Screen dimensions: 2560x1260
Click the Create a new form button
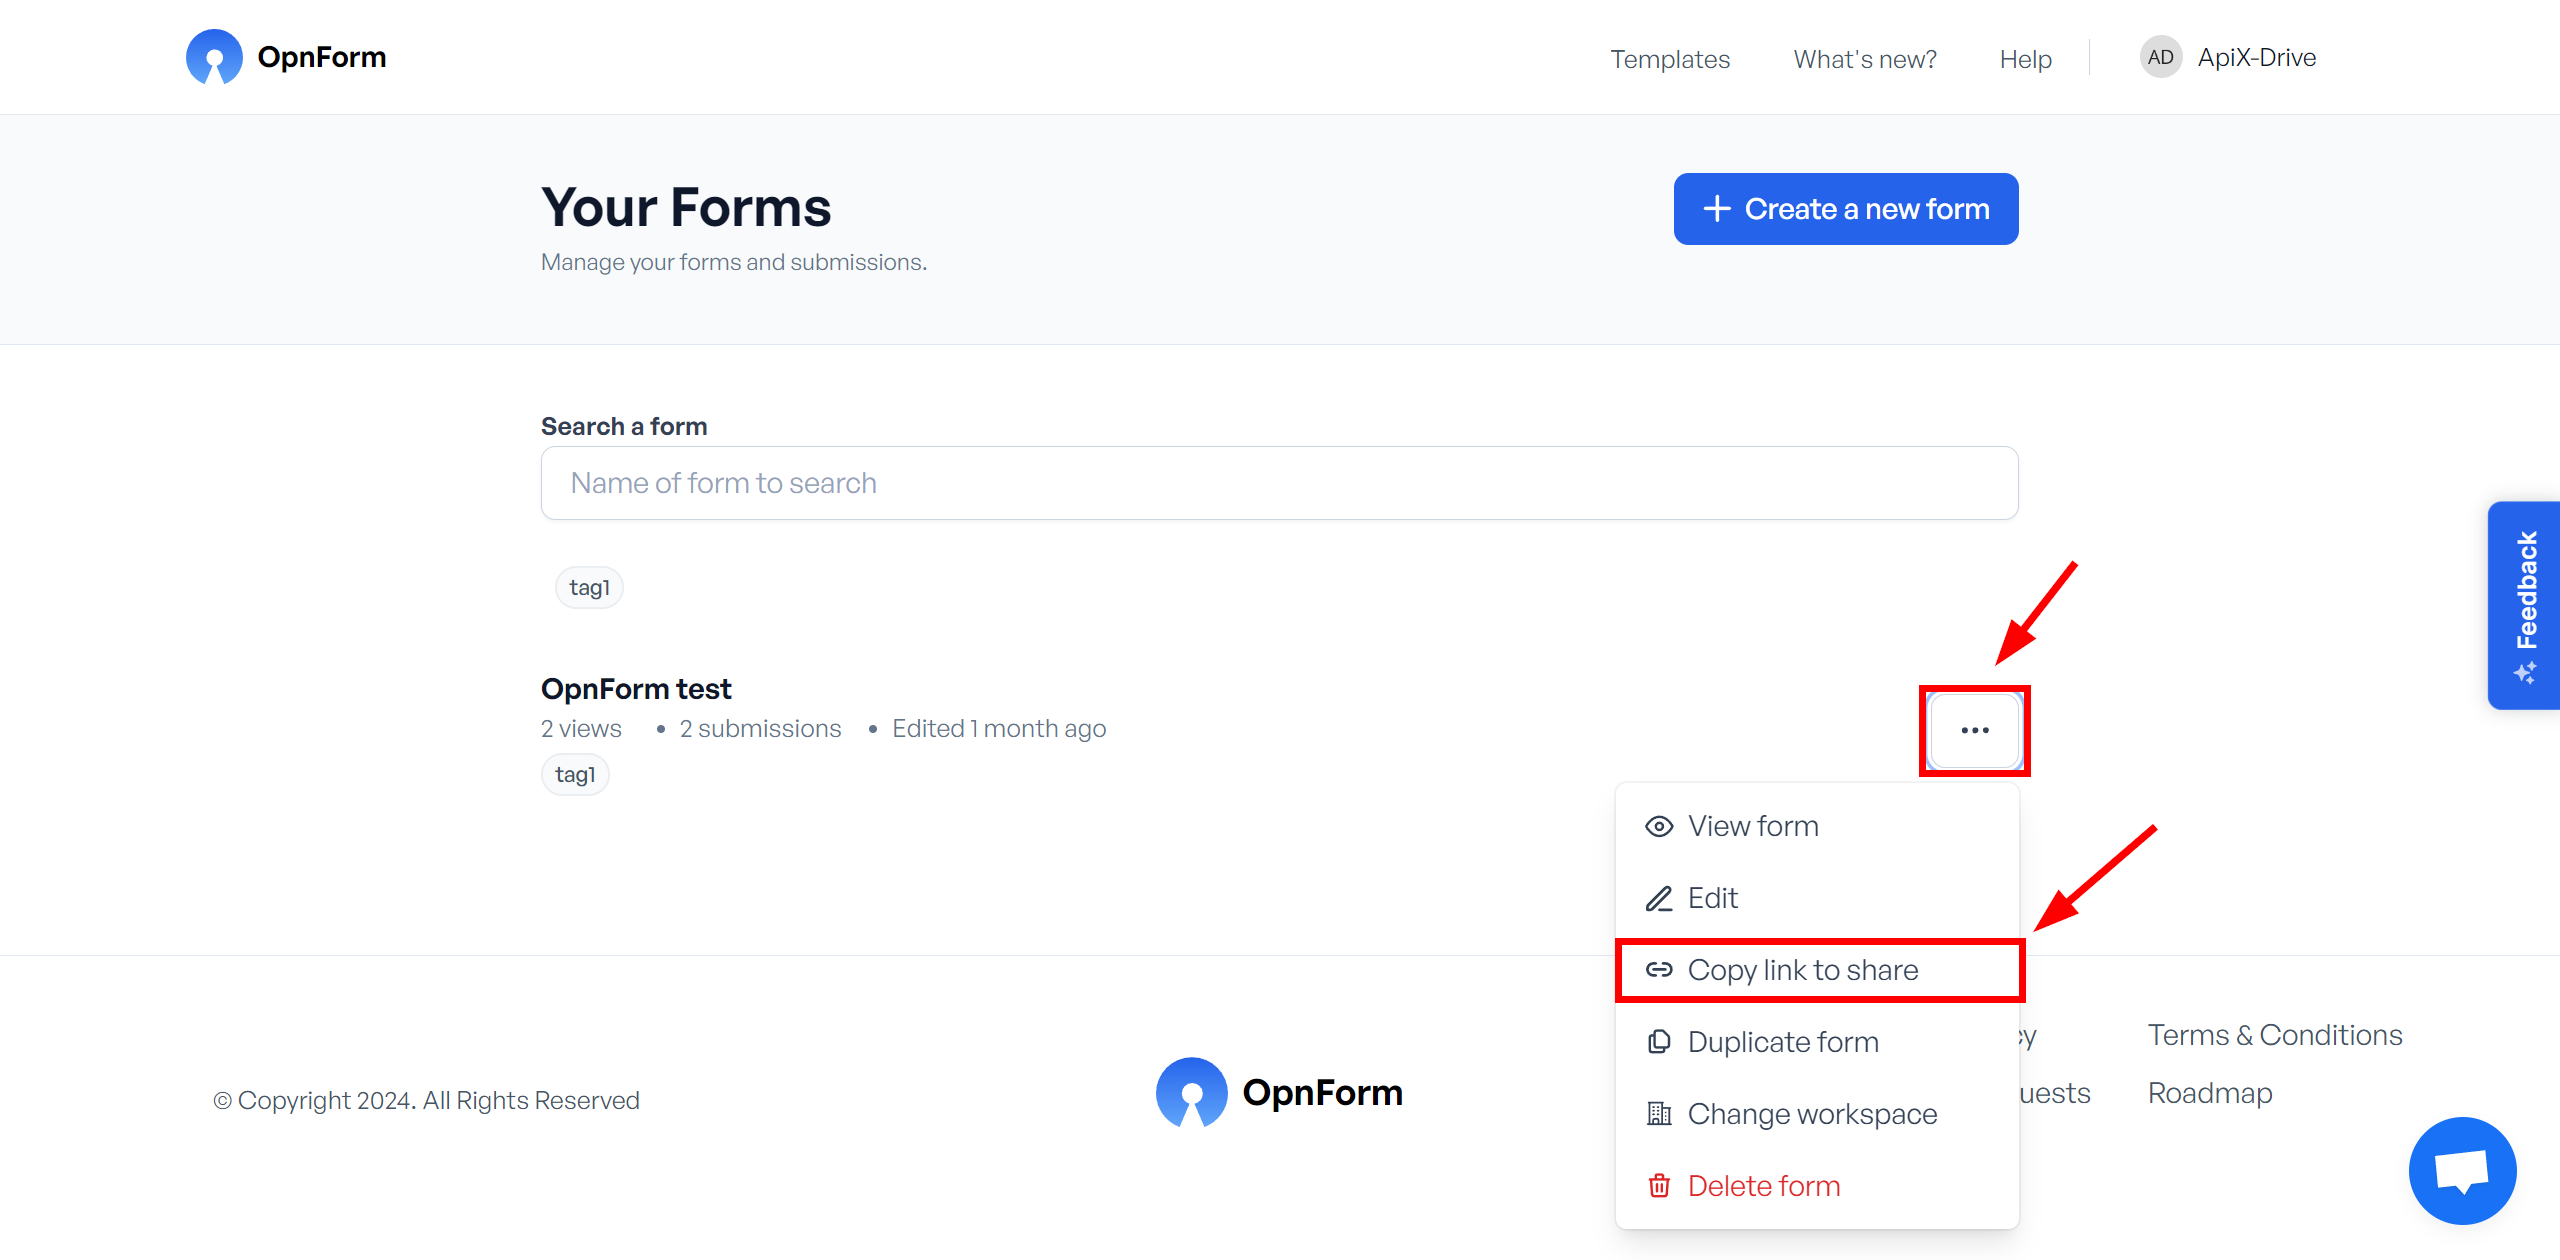tap(1845, 207)
